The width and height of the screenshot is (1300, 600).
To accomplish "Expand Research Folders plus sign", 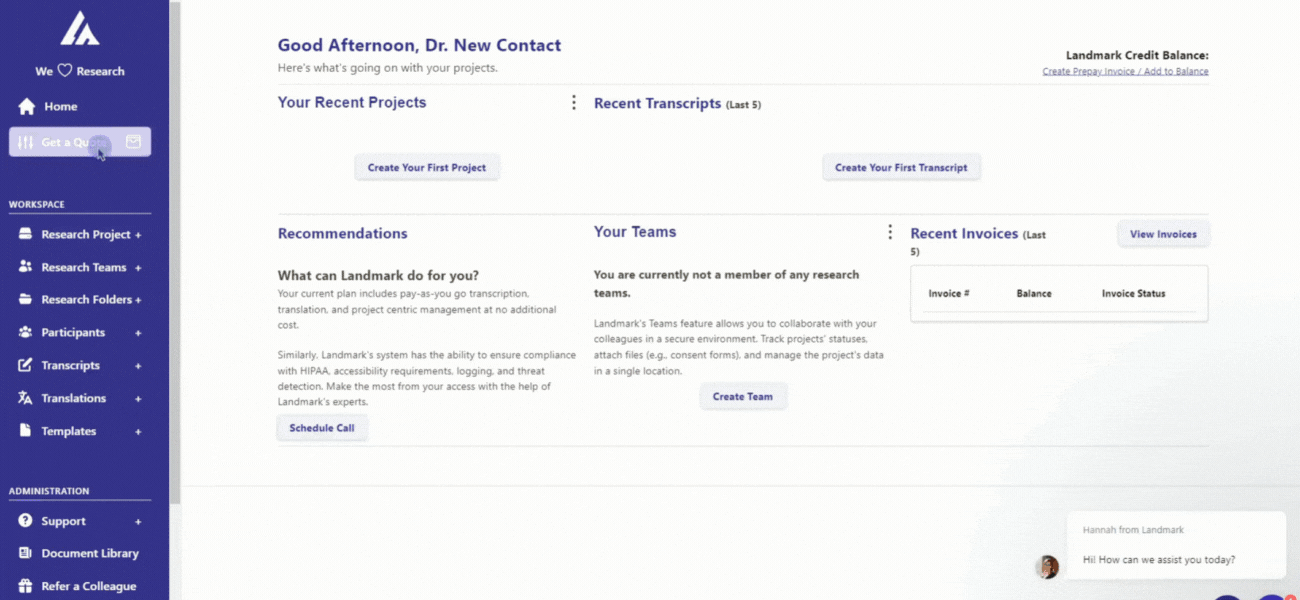I will pos(138,300).
